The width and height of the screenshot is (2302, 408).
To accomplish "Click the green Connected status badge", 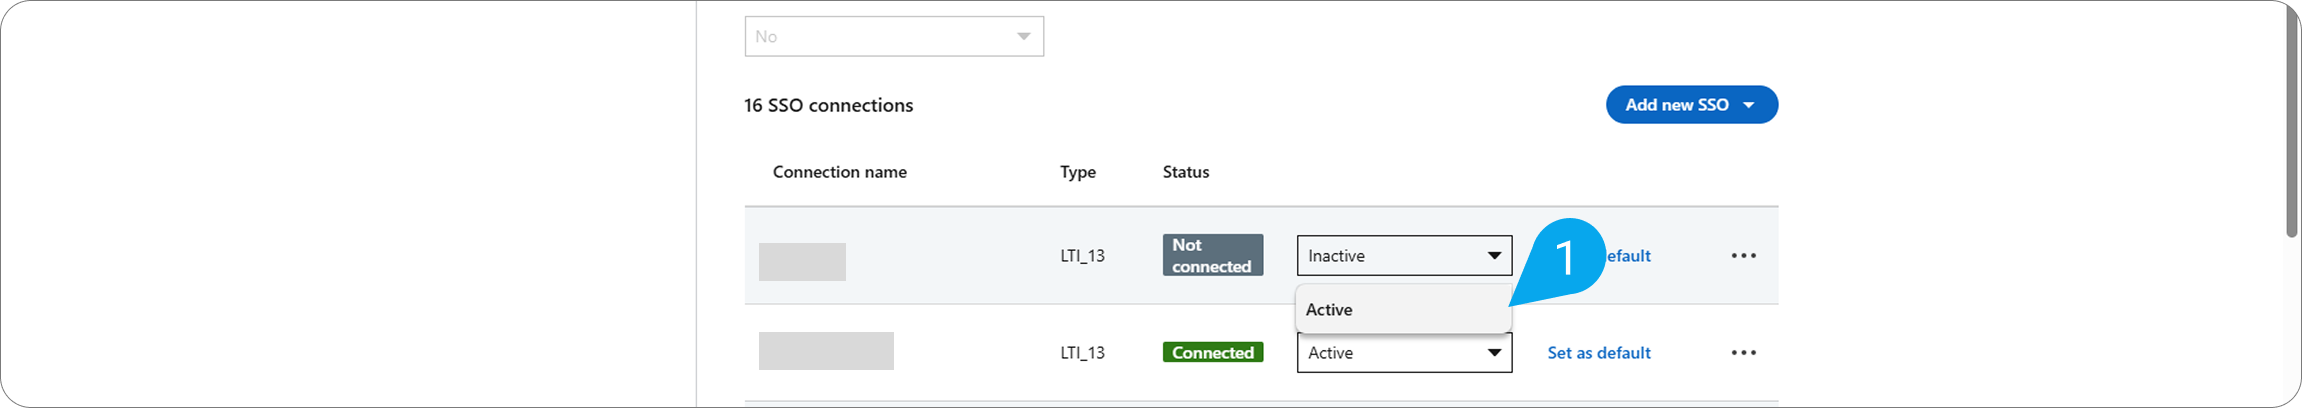I will (1212, 353).
